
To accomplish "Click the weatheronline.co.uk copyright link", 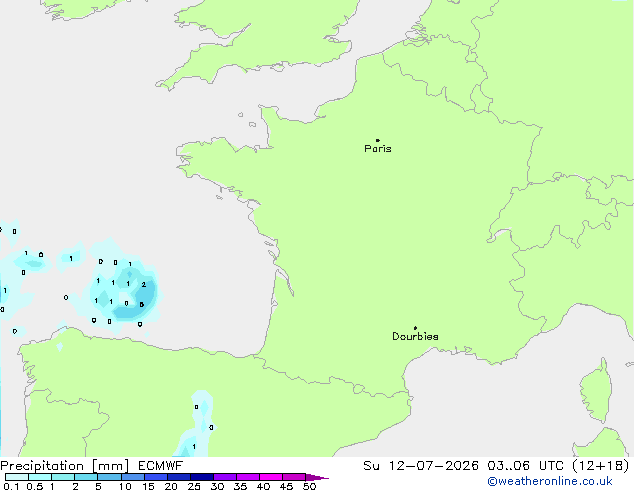I will click(x=550, y=481).
